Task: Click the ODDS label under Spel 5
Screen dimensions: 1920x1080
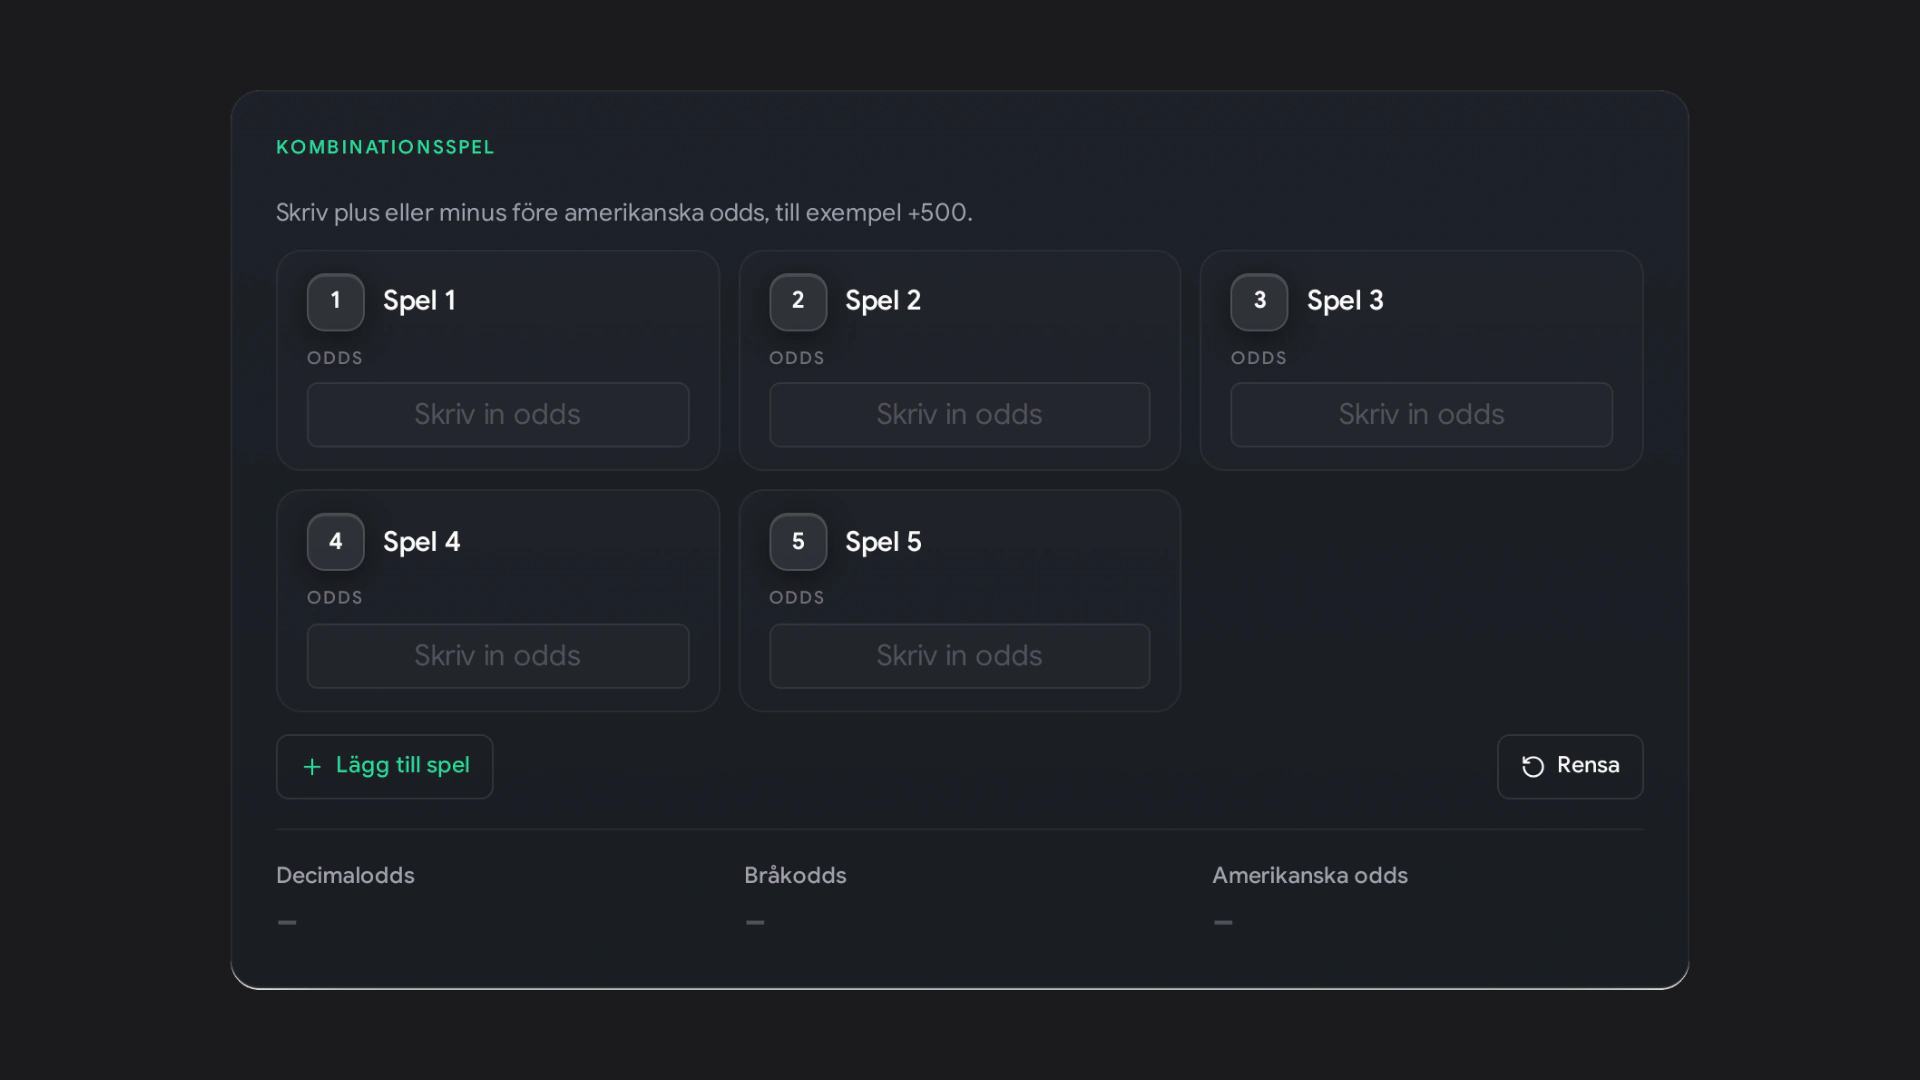Action: (797, 598)
